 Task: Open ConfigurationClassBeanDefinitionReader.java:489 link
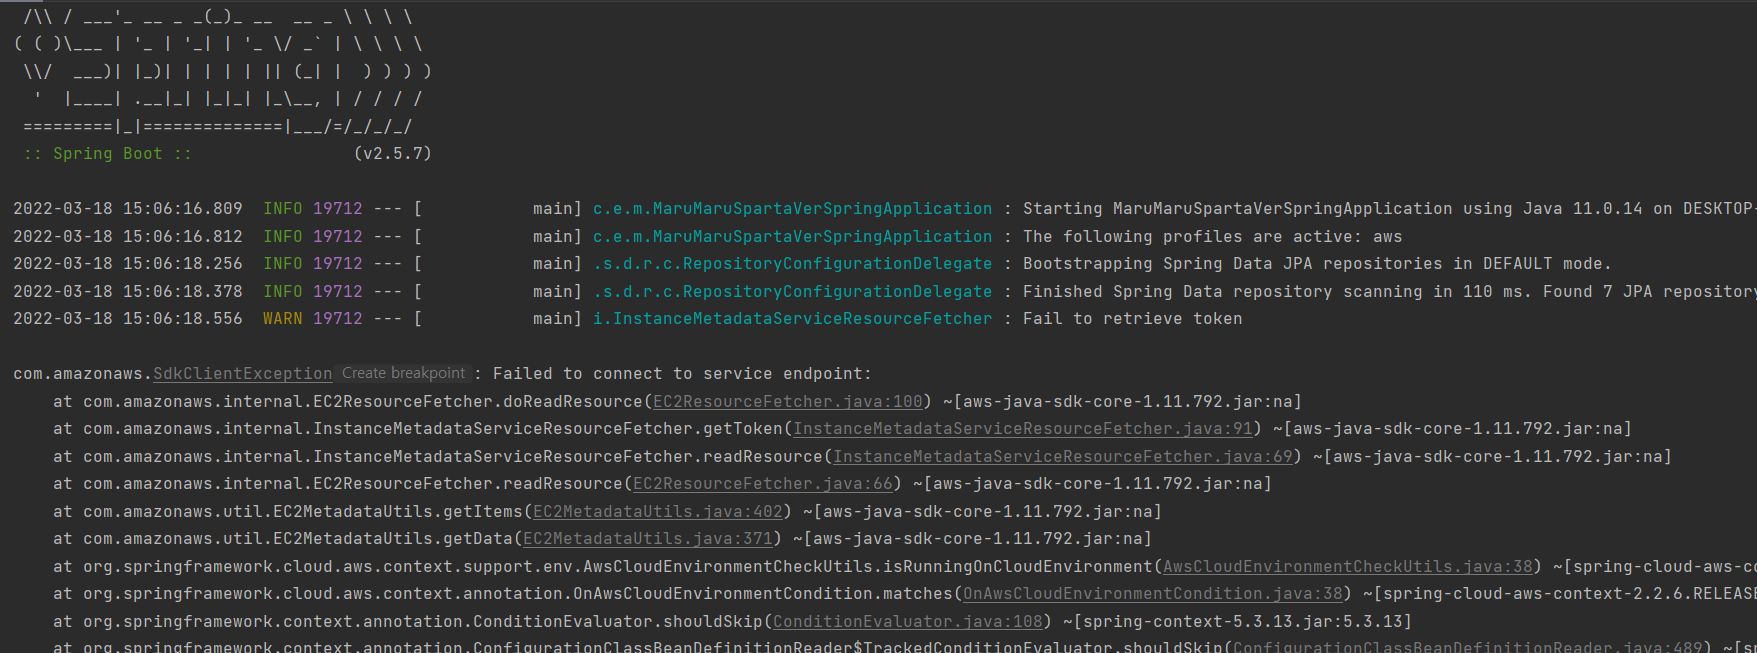pyautogui.click(x=1468, y=646)
